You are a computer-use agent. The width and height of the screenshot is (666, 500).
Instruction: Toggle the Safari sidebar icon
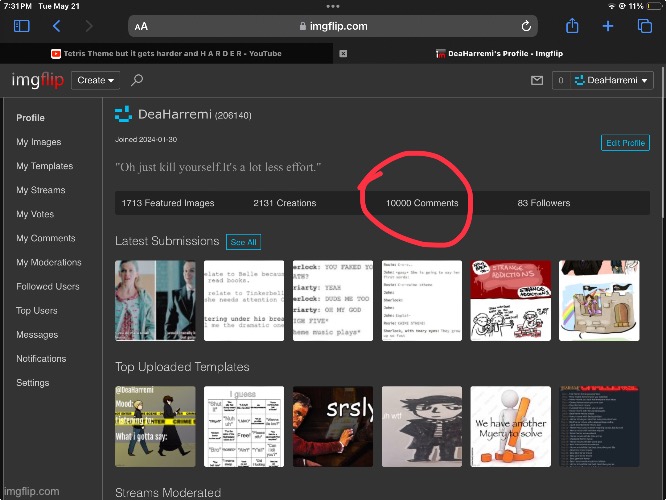pyautogui.click(x=22, y=27)
